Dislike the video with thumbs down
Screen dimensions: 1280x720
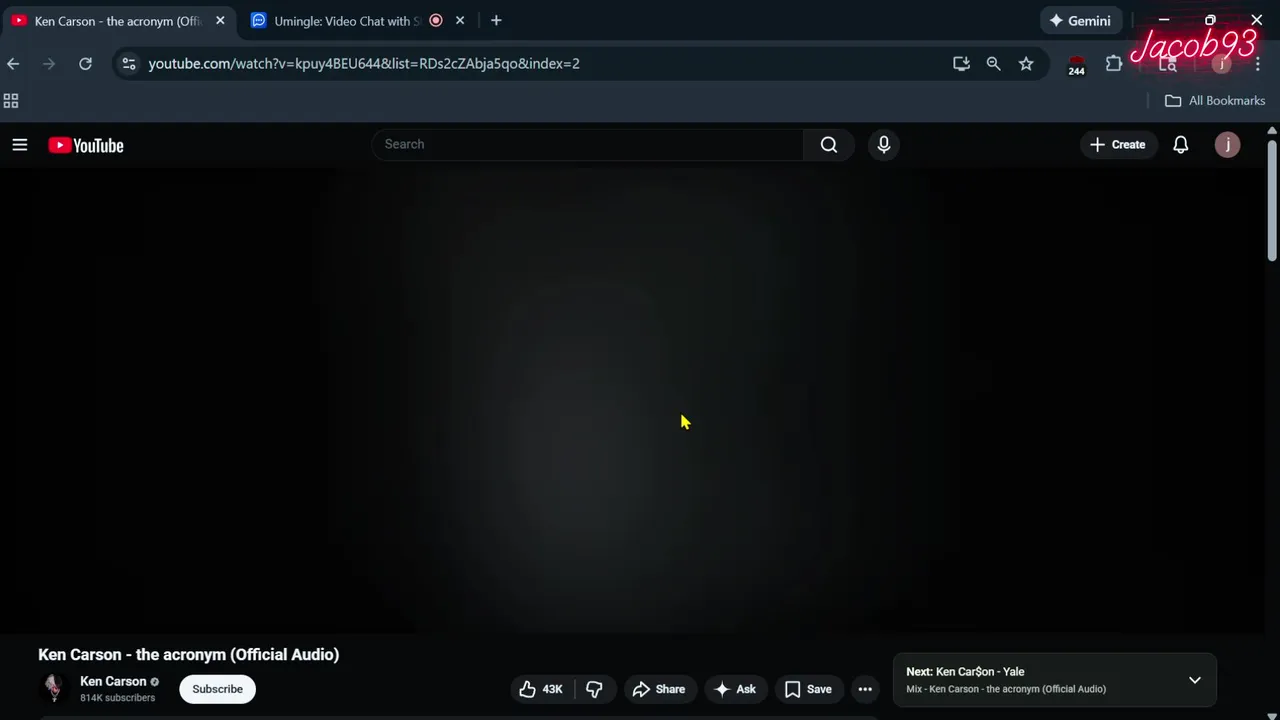pos(594,689)
